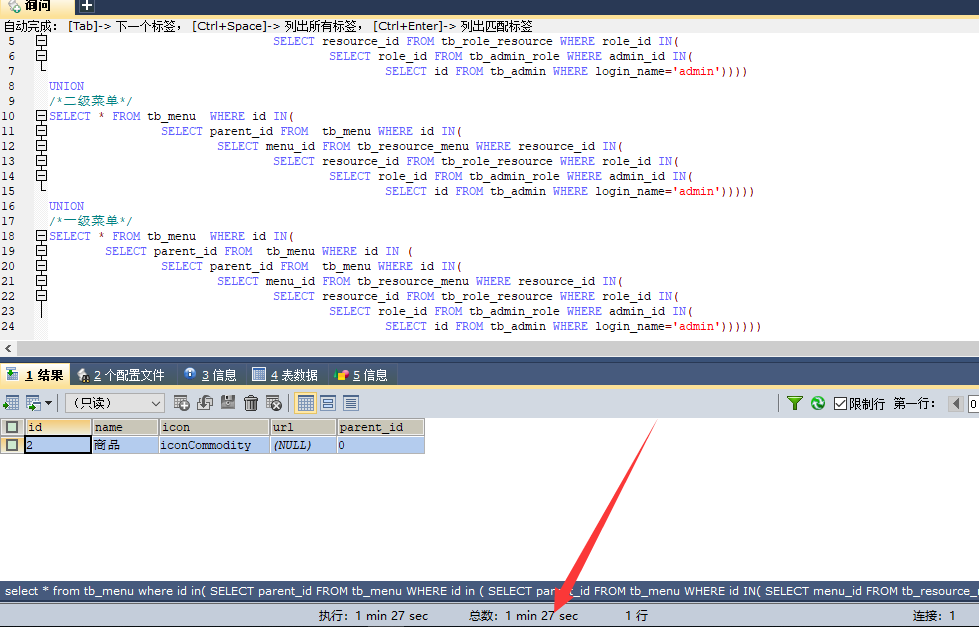Click the green filter funnel icon
Image resolution: width=979 pixels, height=627 pixels.
click(795, 403)
